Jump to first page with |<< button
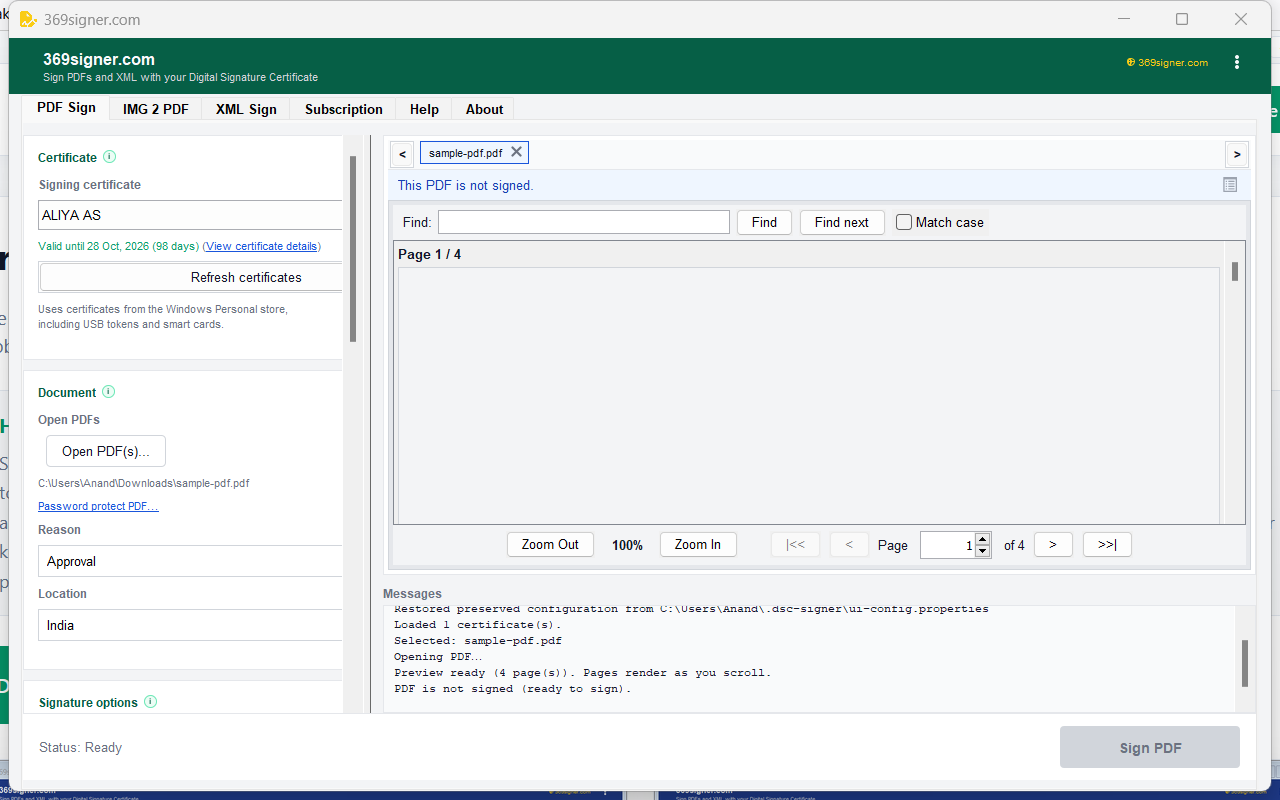The width and height of the screenshot is (1280, 800). click(x=795, y=544)
